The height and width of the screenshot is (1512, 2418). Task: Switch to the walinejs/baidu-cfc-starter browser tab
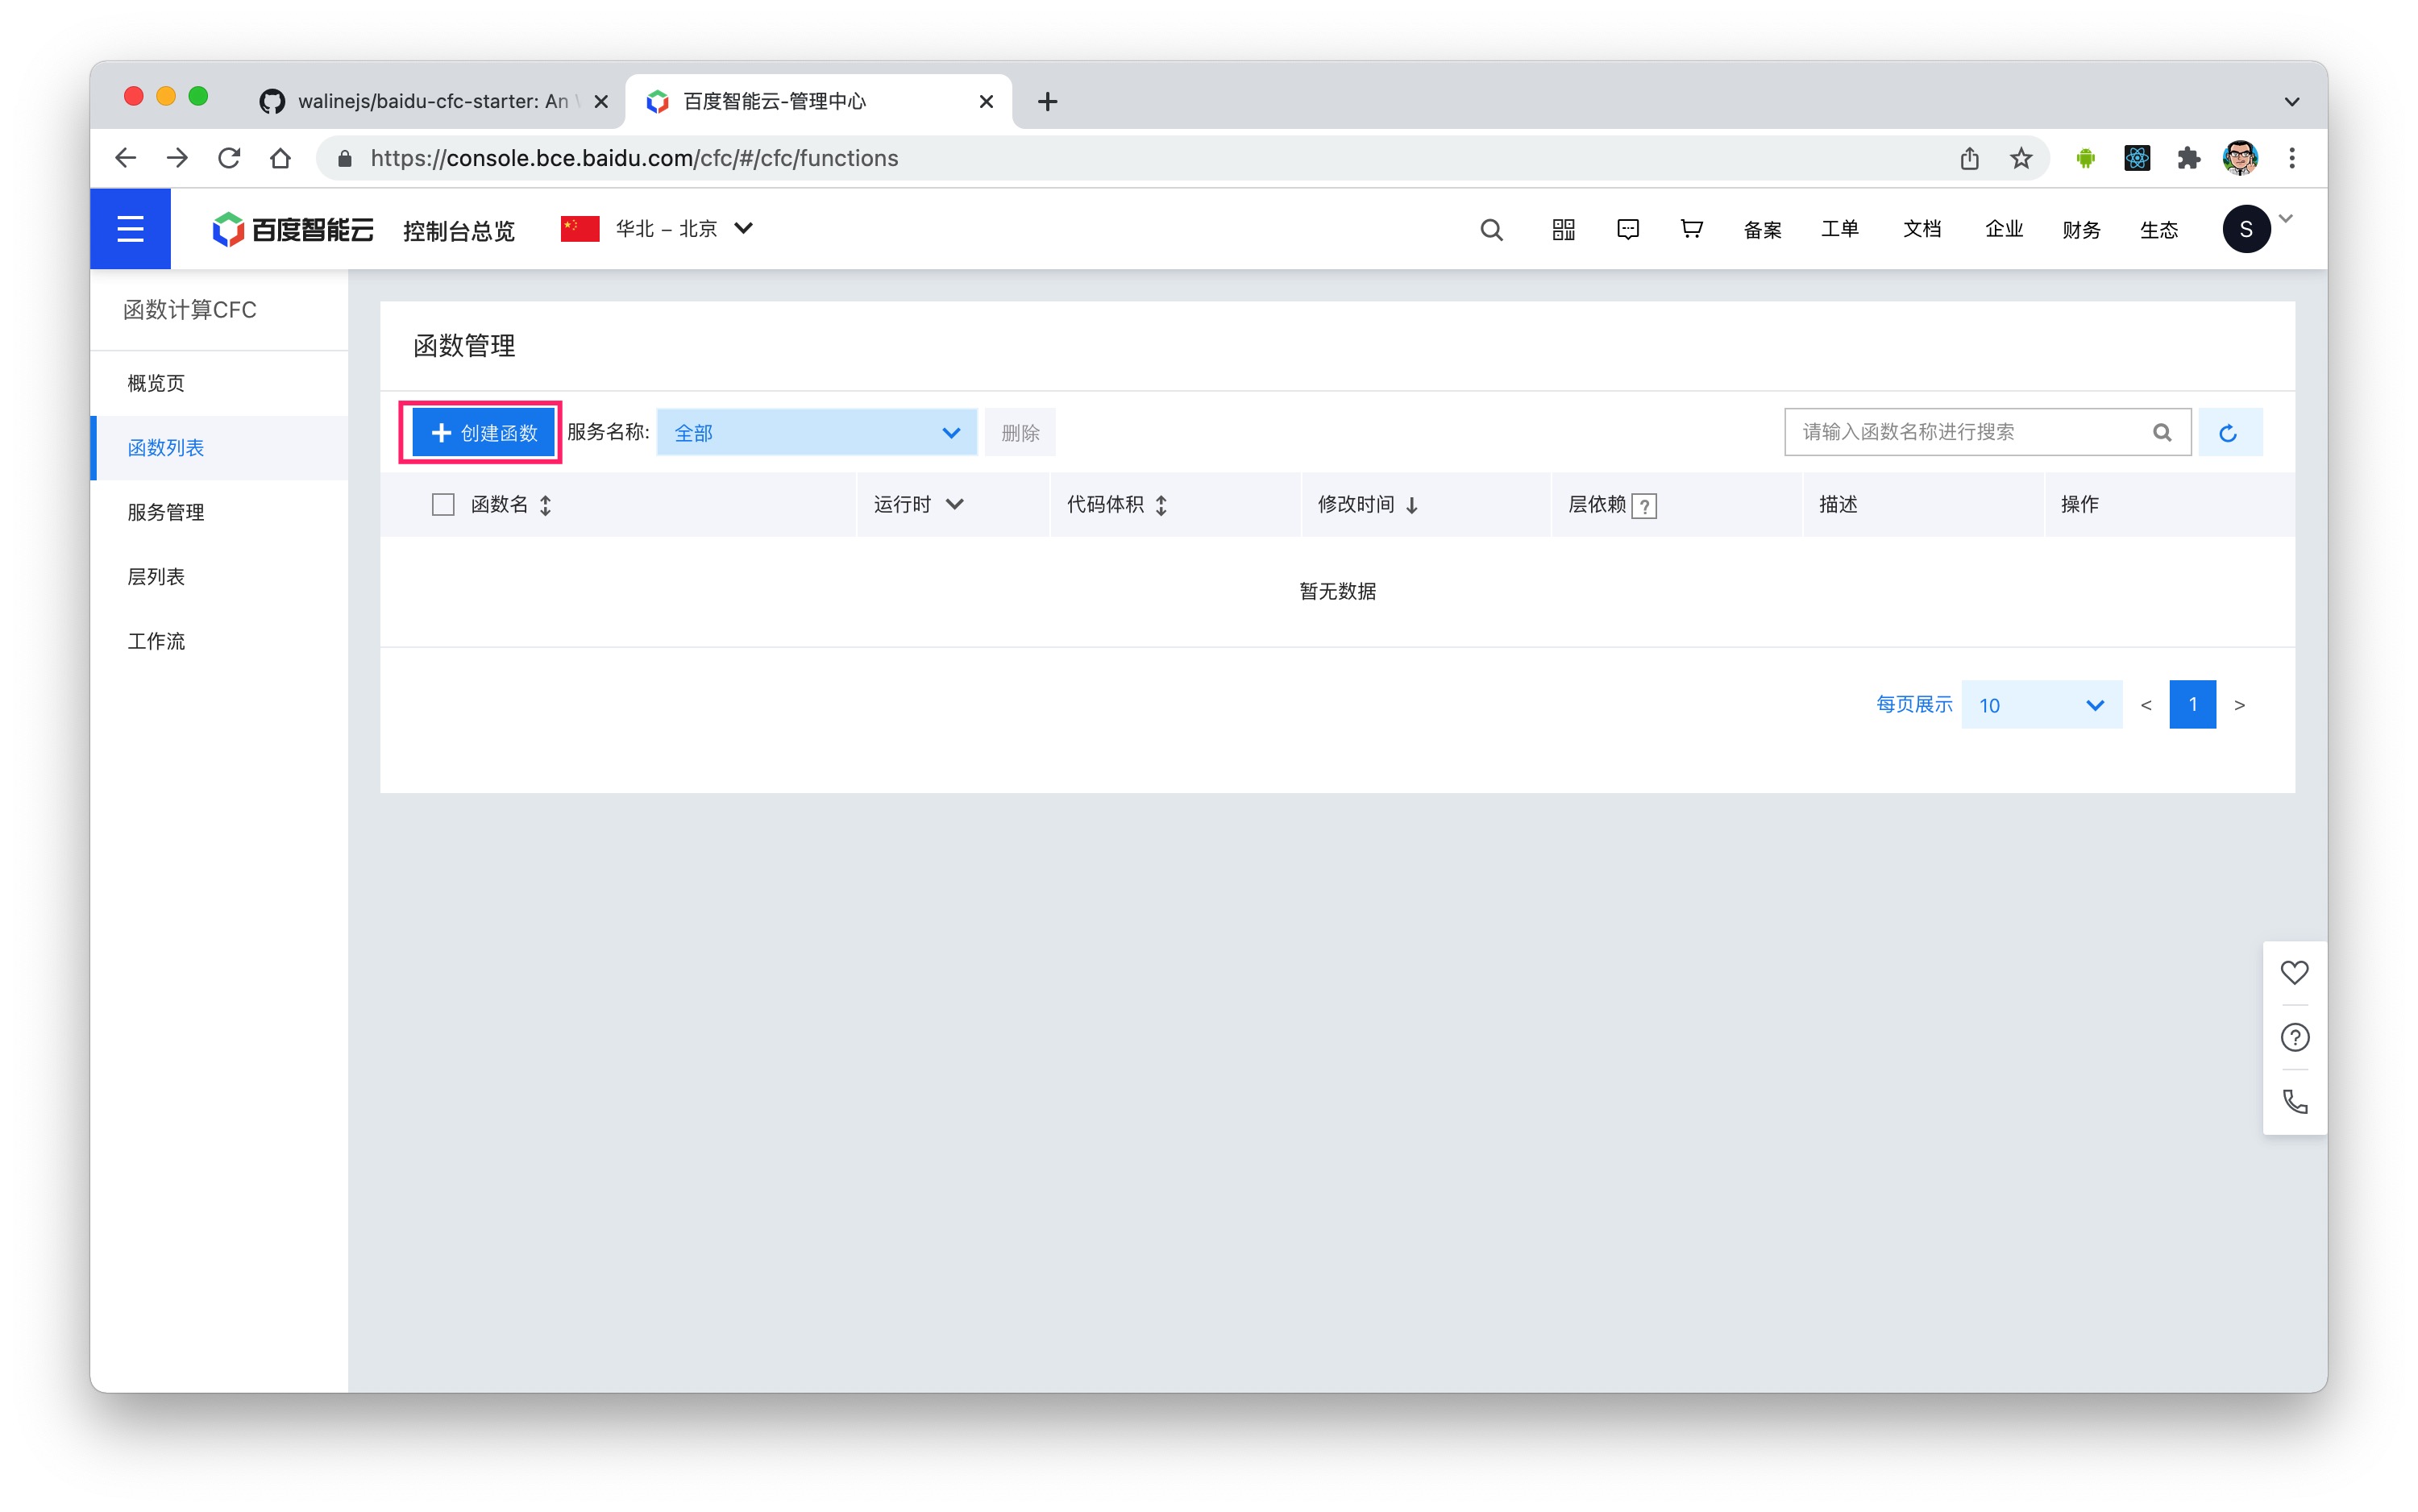point(431,101)
